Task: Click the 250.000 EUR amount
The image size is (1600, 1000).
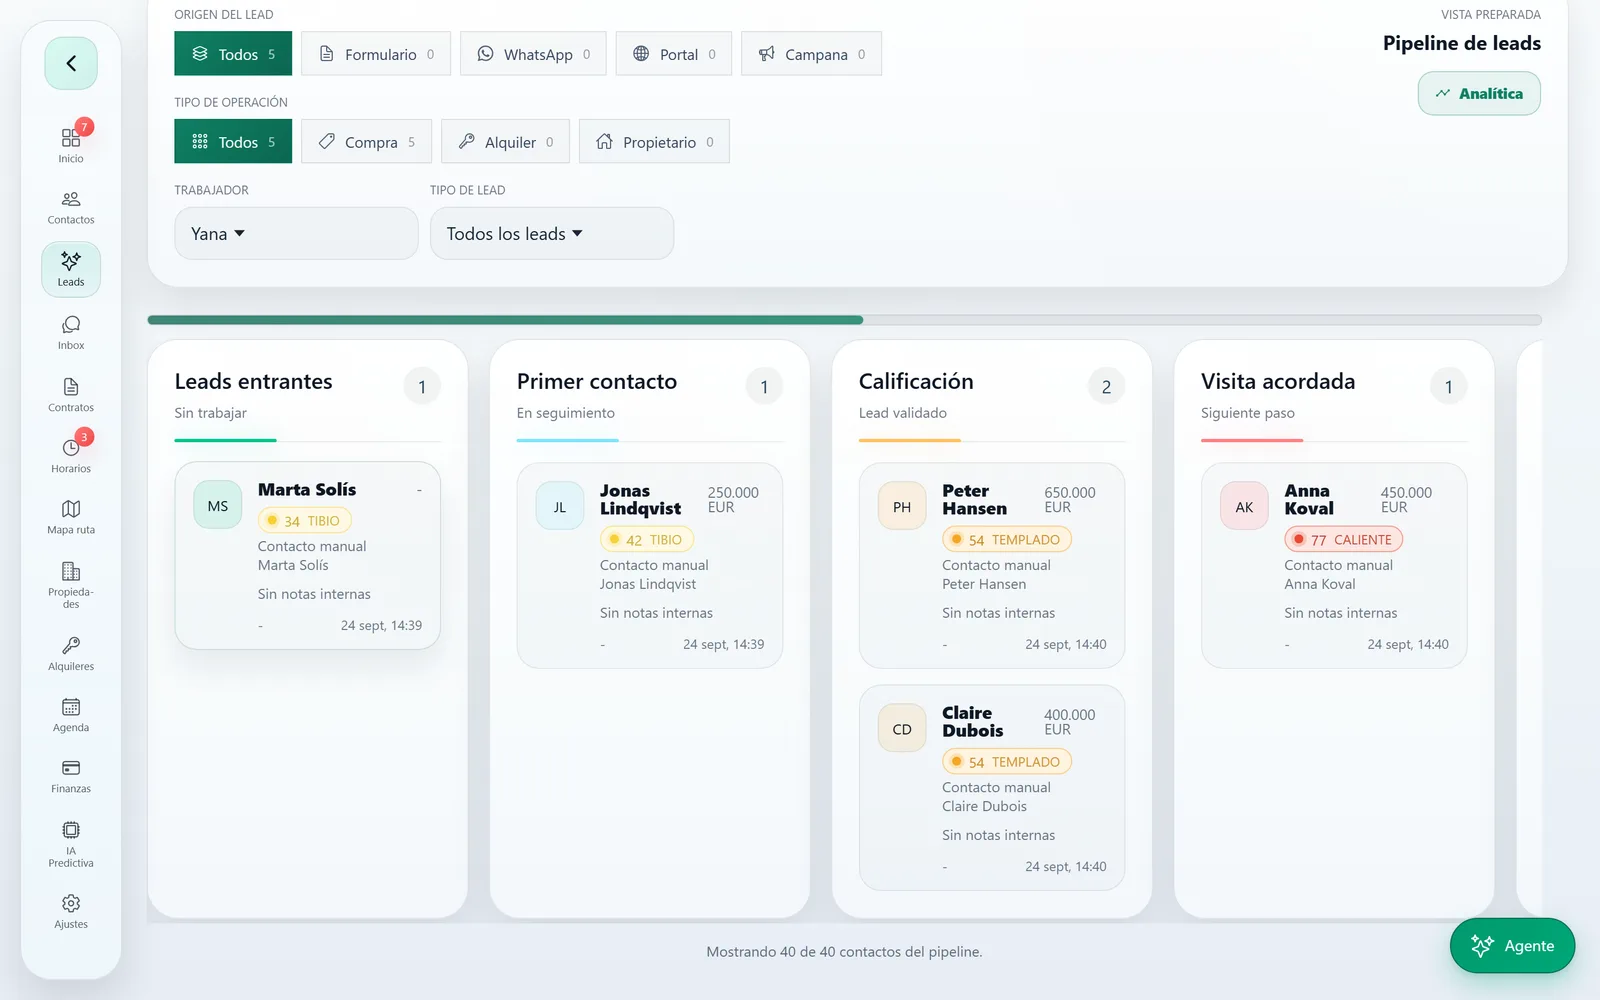Action: 733,500
